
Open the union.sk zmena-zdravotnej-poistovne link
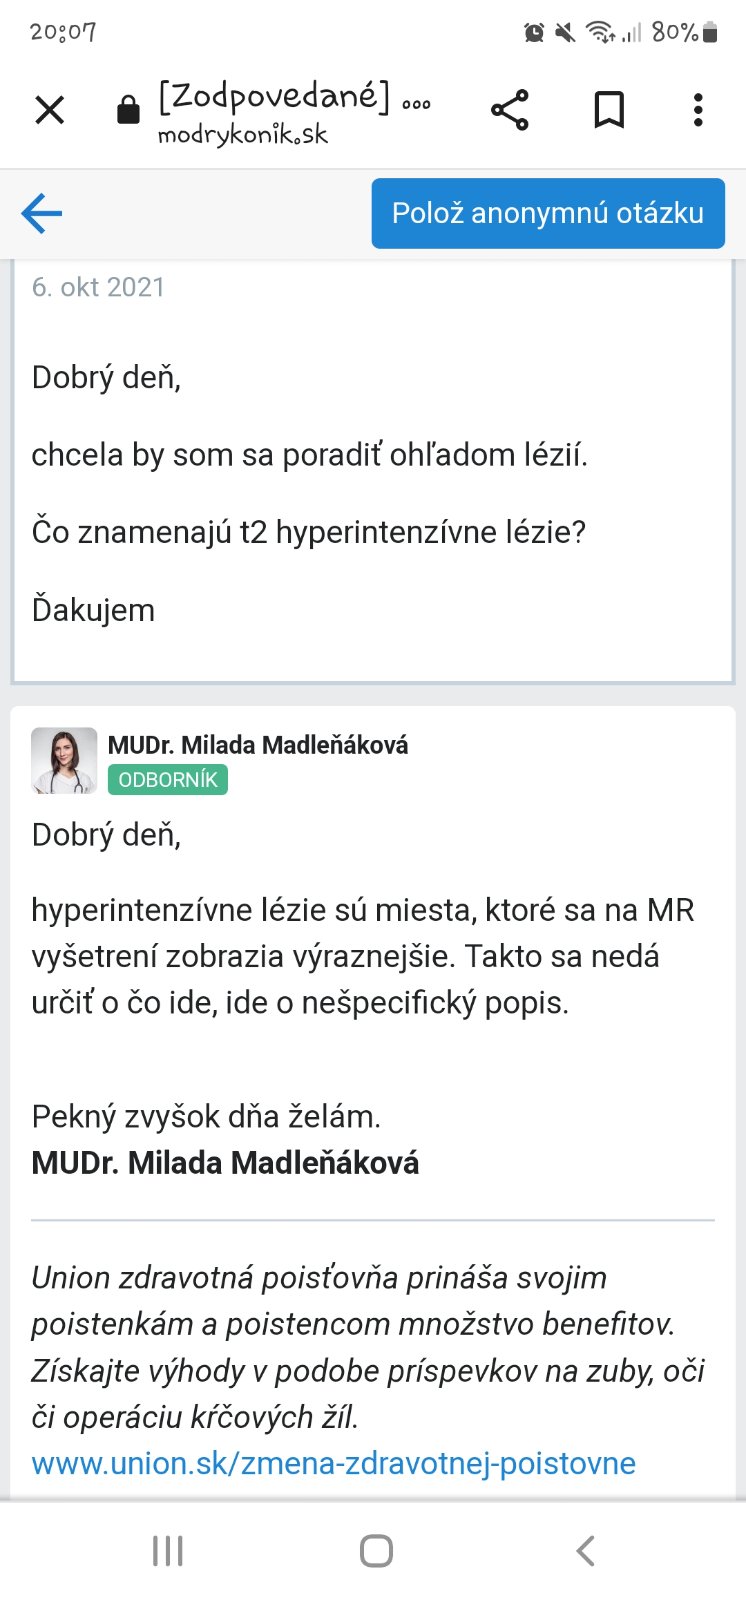point(333,1463)
